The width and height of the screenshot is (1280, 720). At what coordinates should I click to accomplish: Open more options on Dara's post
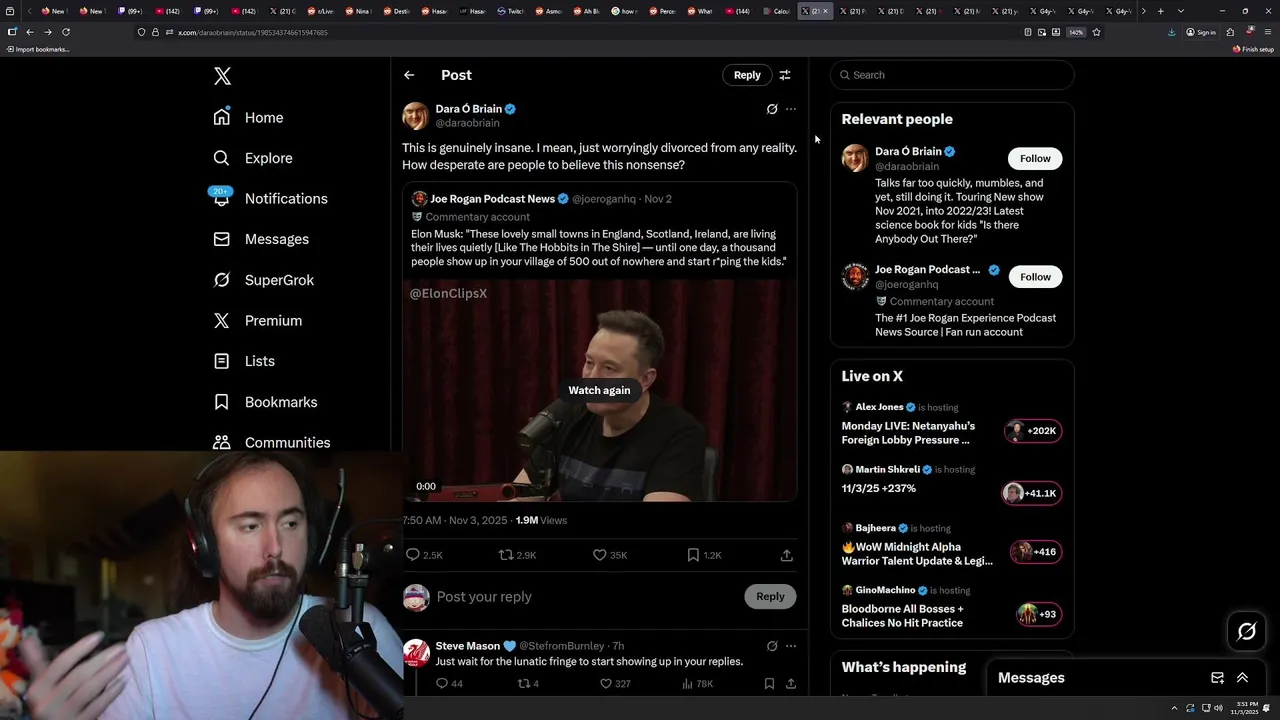tap(791, 109)
